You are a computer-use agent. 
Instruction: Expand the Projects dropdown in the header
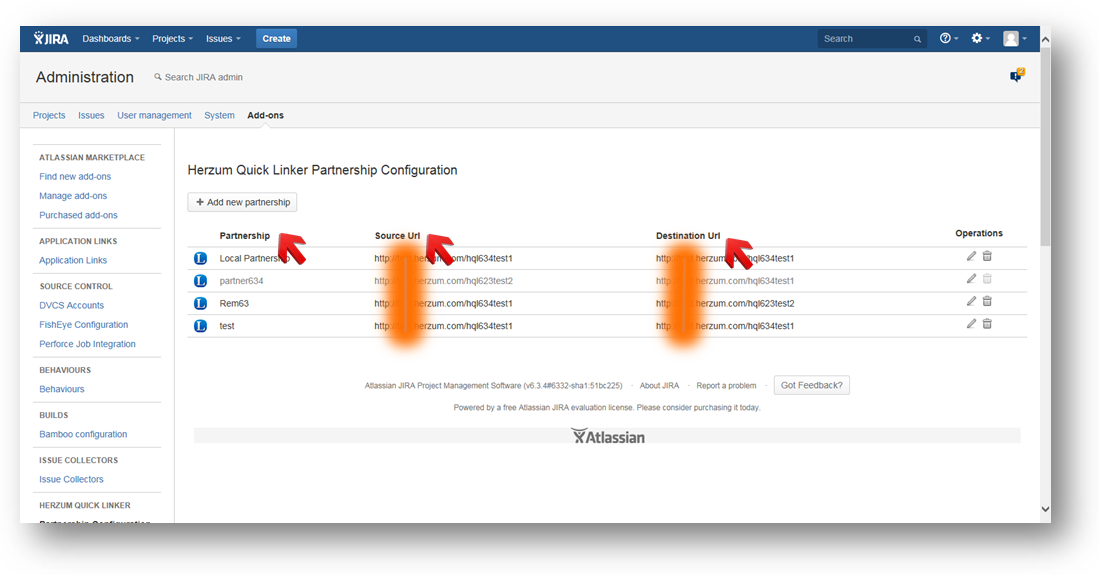[172, 39]
